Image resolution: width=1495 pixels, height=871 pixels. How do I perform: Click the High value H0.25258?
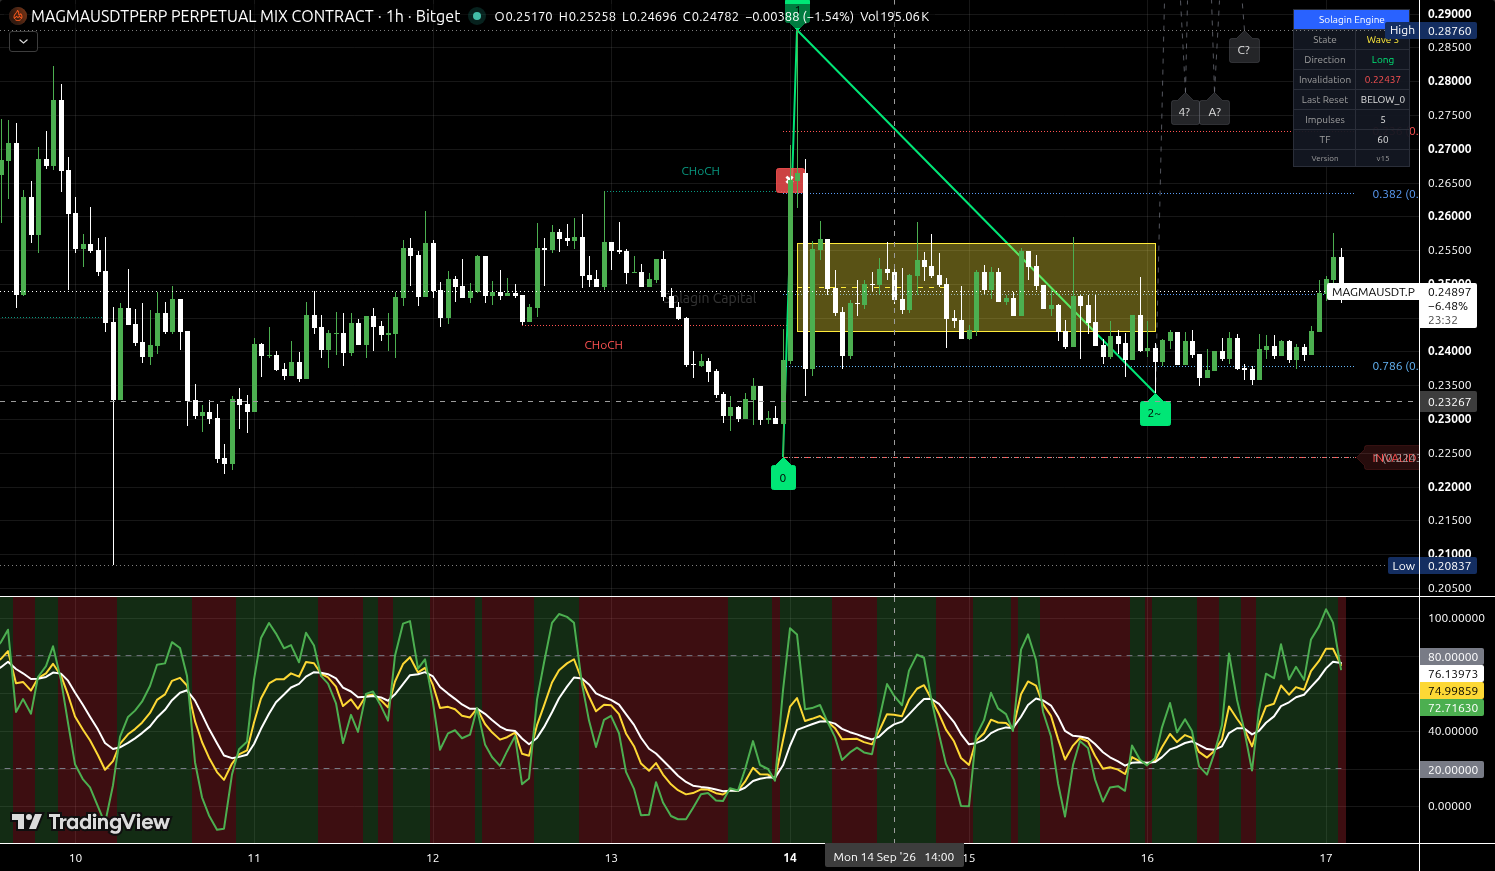coord(587,16)
